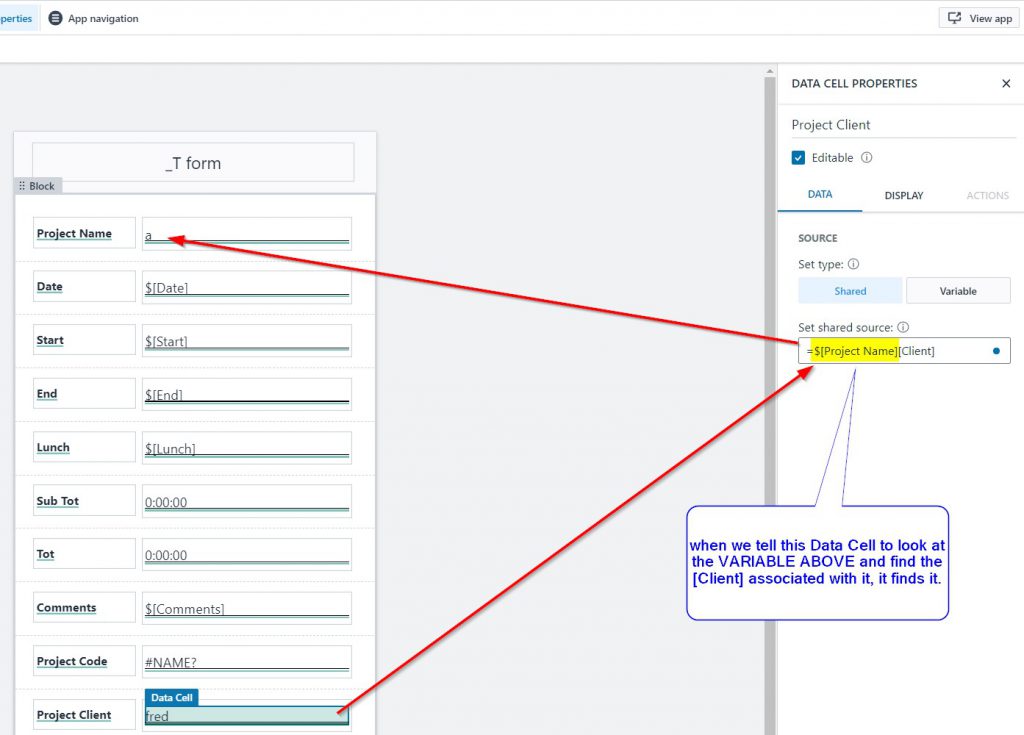Open the Project Client data cell dropdown
Image resolution: width=1024 pixels, height=735 pixels.
(341, 715)
